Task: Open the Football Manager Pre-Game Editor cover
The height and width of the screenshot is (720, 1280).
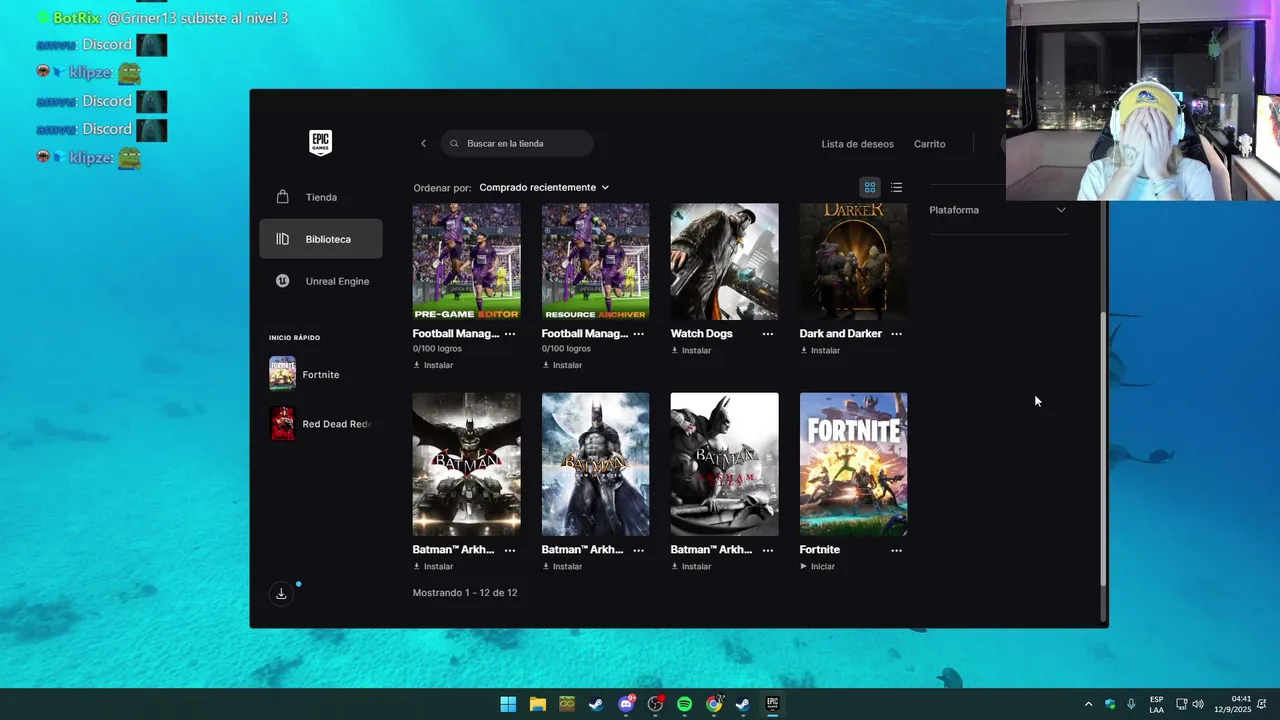Action: [466, 262]
